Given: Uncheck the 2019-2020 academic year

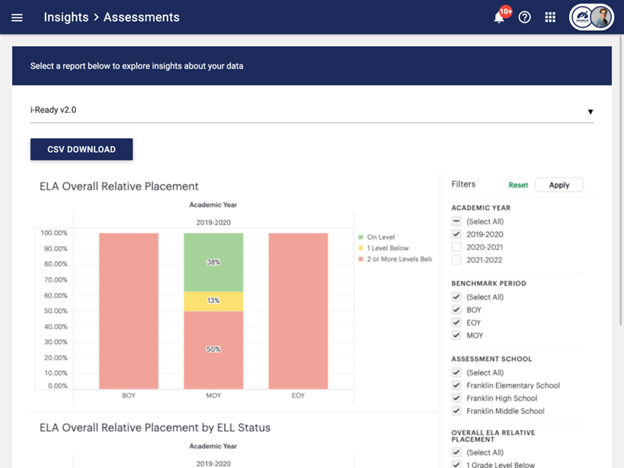Looking at the screenshot, I should pyautogui.click(x=456, y=234).
